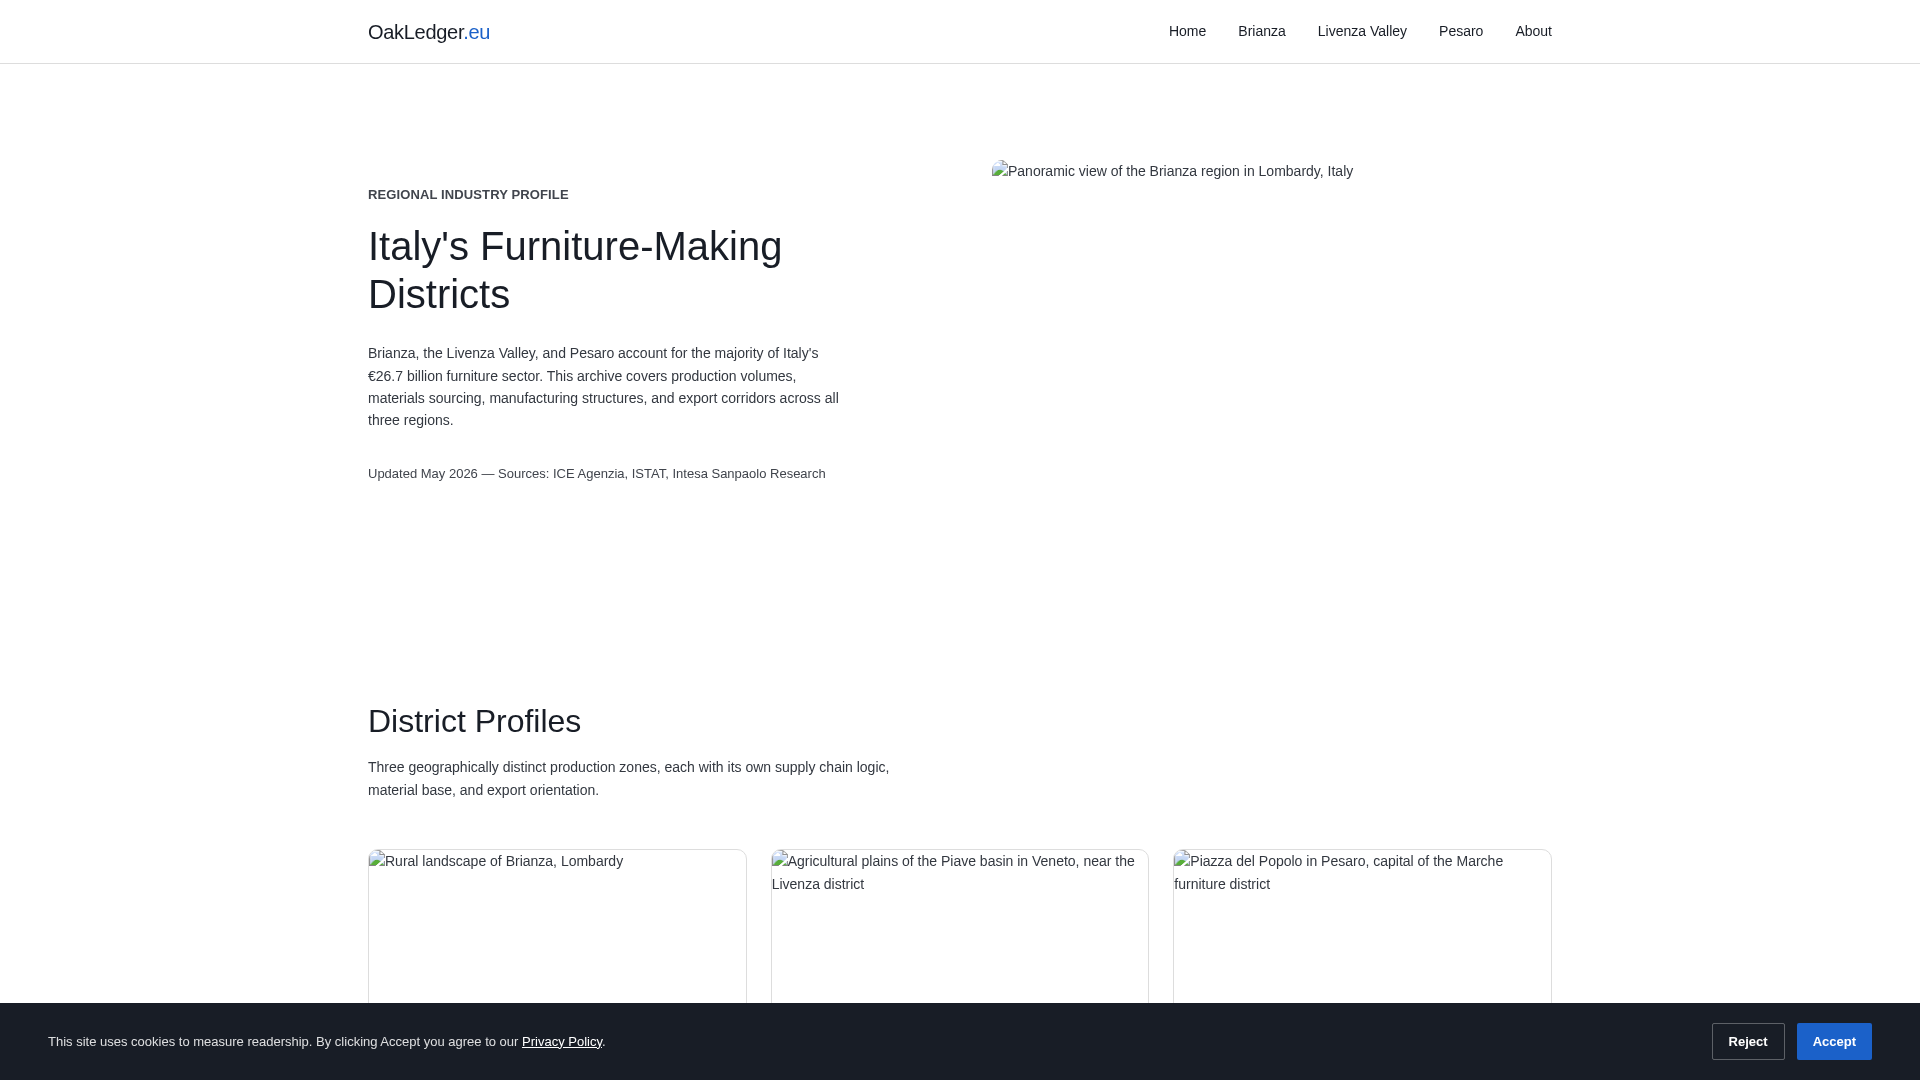Click the intro paragraph about €26.7 billion sector

click(x=604, y=387)
